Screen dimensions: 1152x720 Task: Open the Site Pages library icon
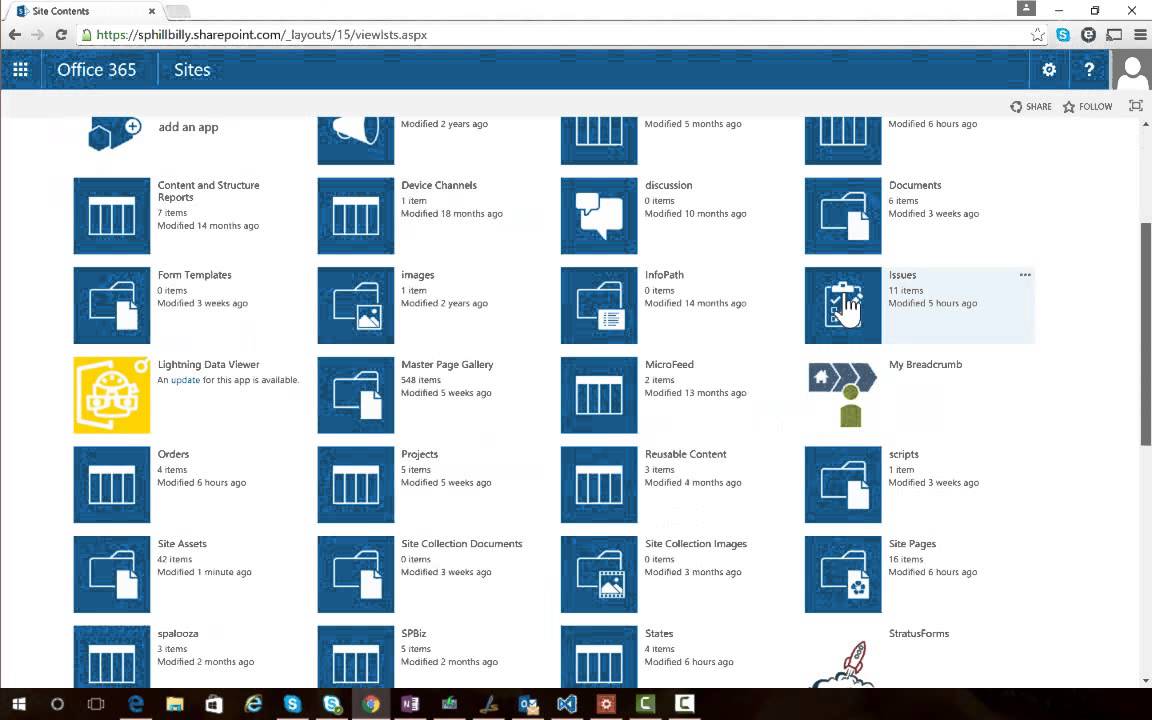click(843, 575)
